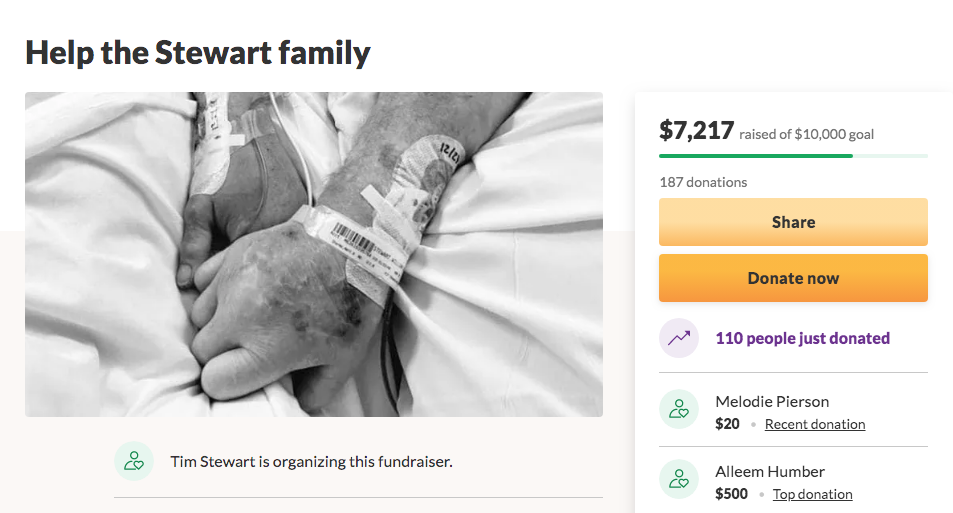
Task: Click the Share button
Action: pos(793,222)
